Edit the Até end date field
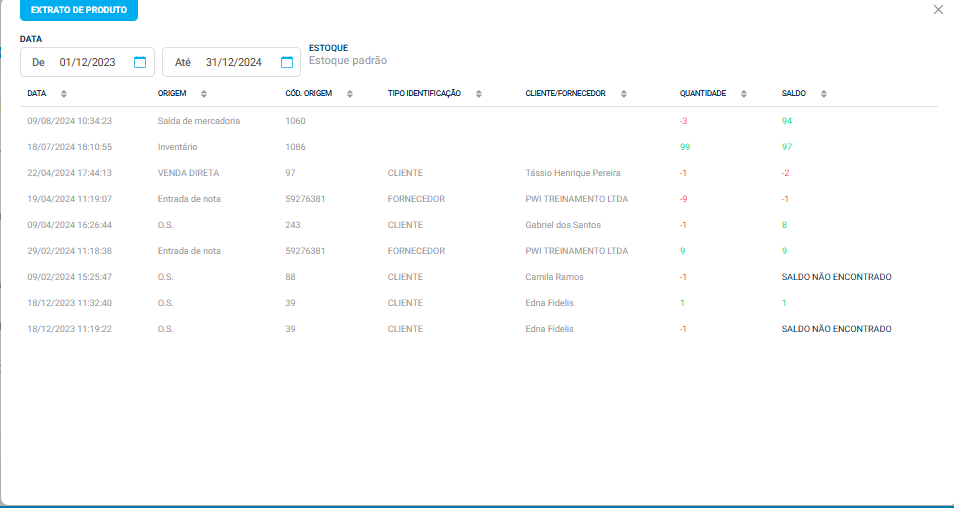The width and height of the screenshot is (954, 508). click(x=233, y=62)
